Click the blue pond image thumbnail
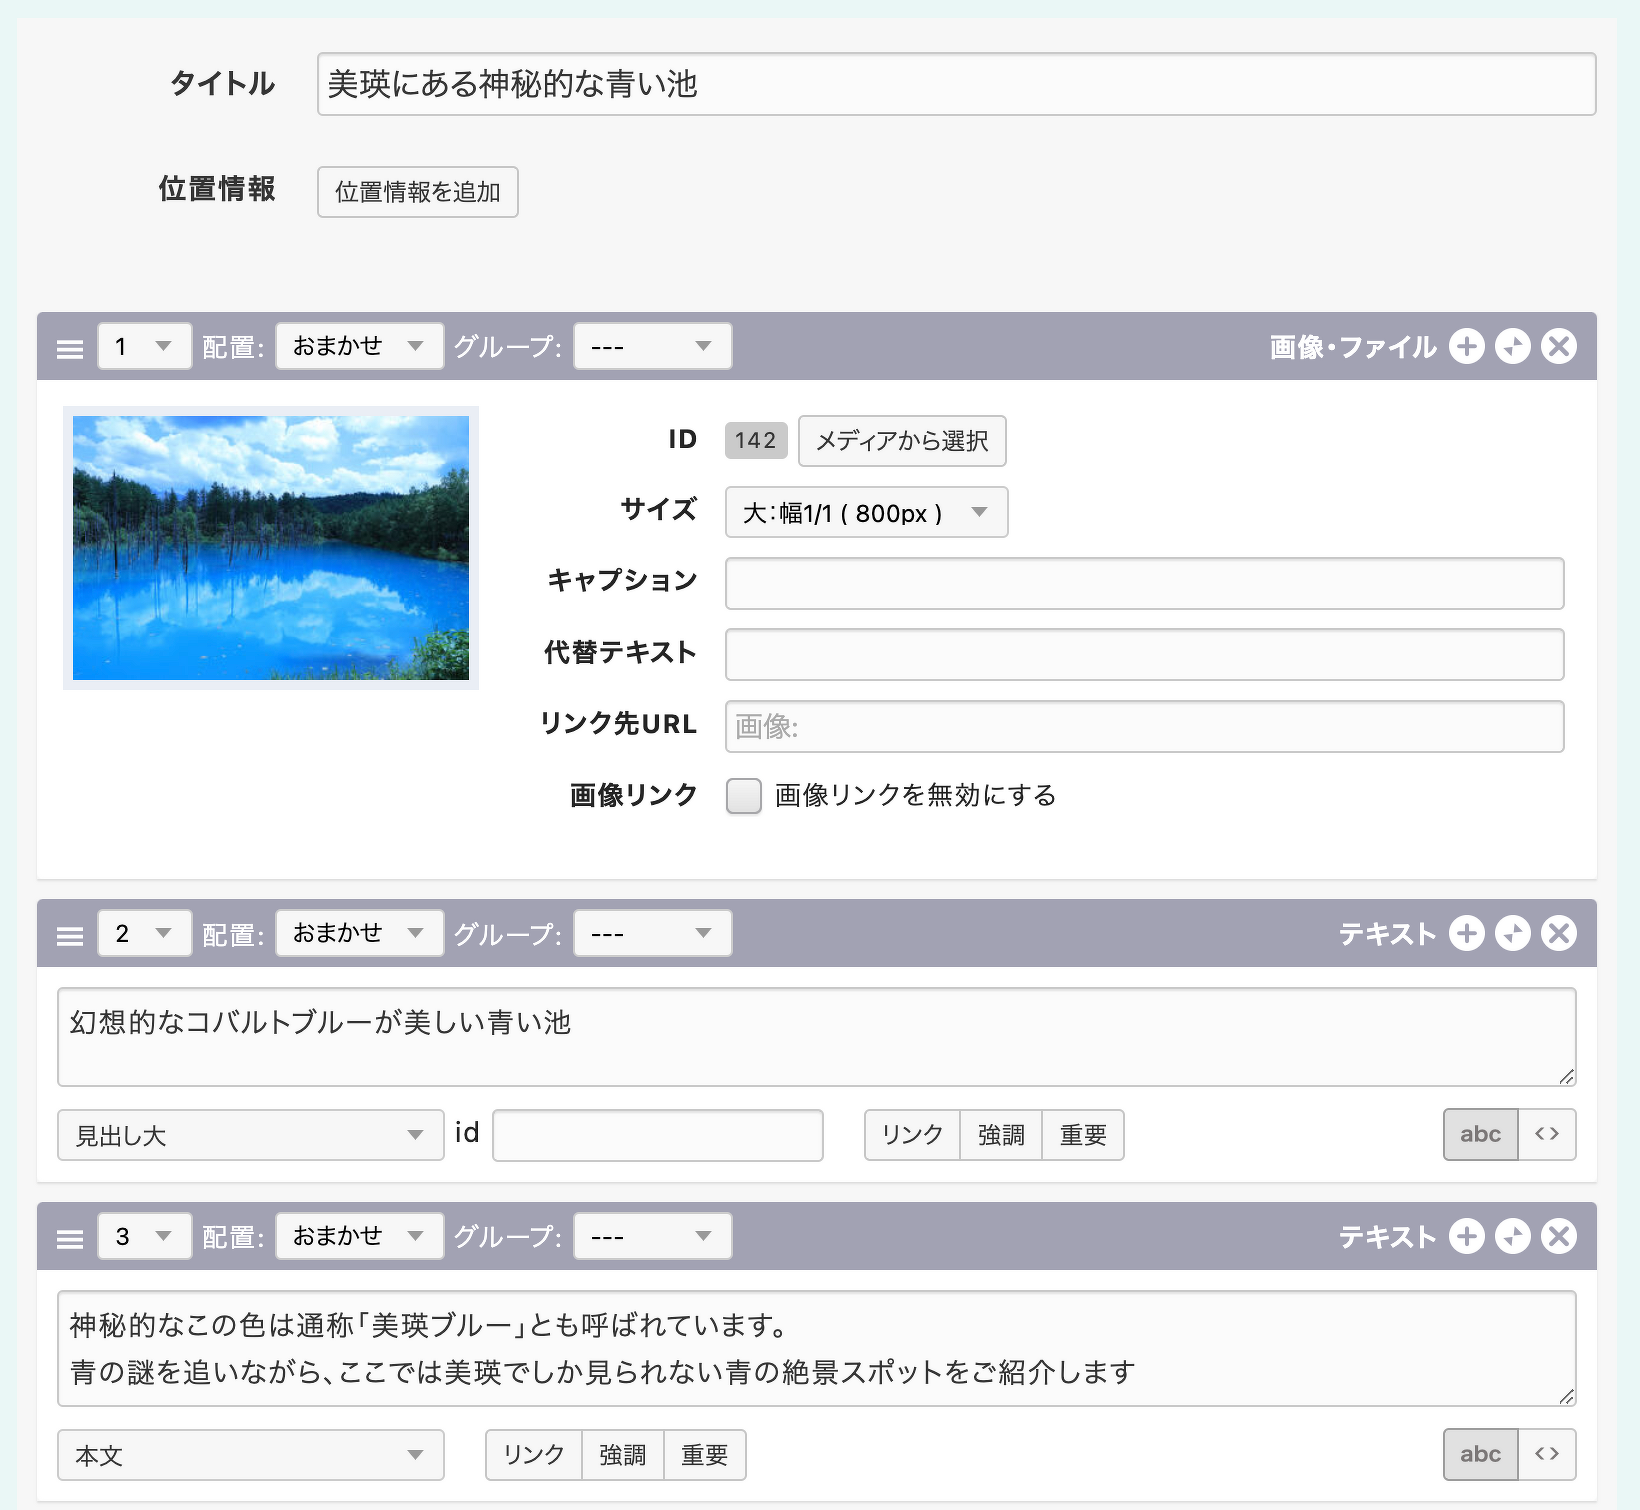The height and width of the screenshot is (1510, 1640). click(271, 548)
